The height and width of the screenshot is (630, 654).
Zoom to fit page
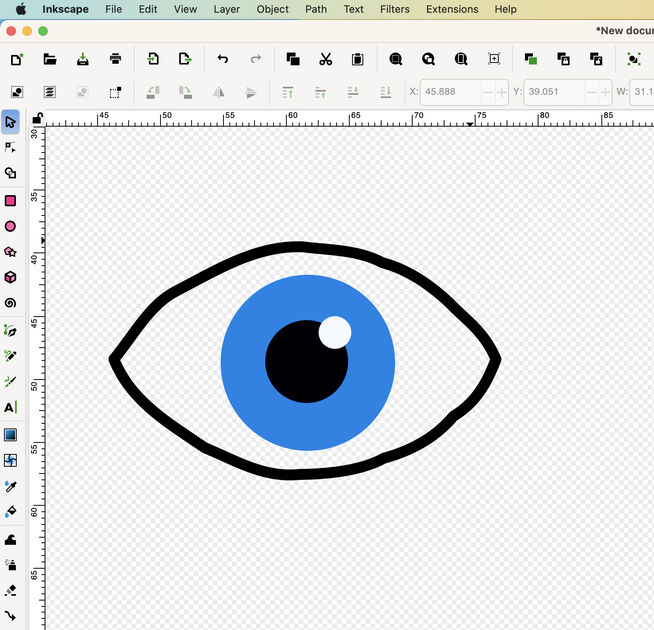[x=461, y=59]
